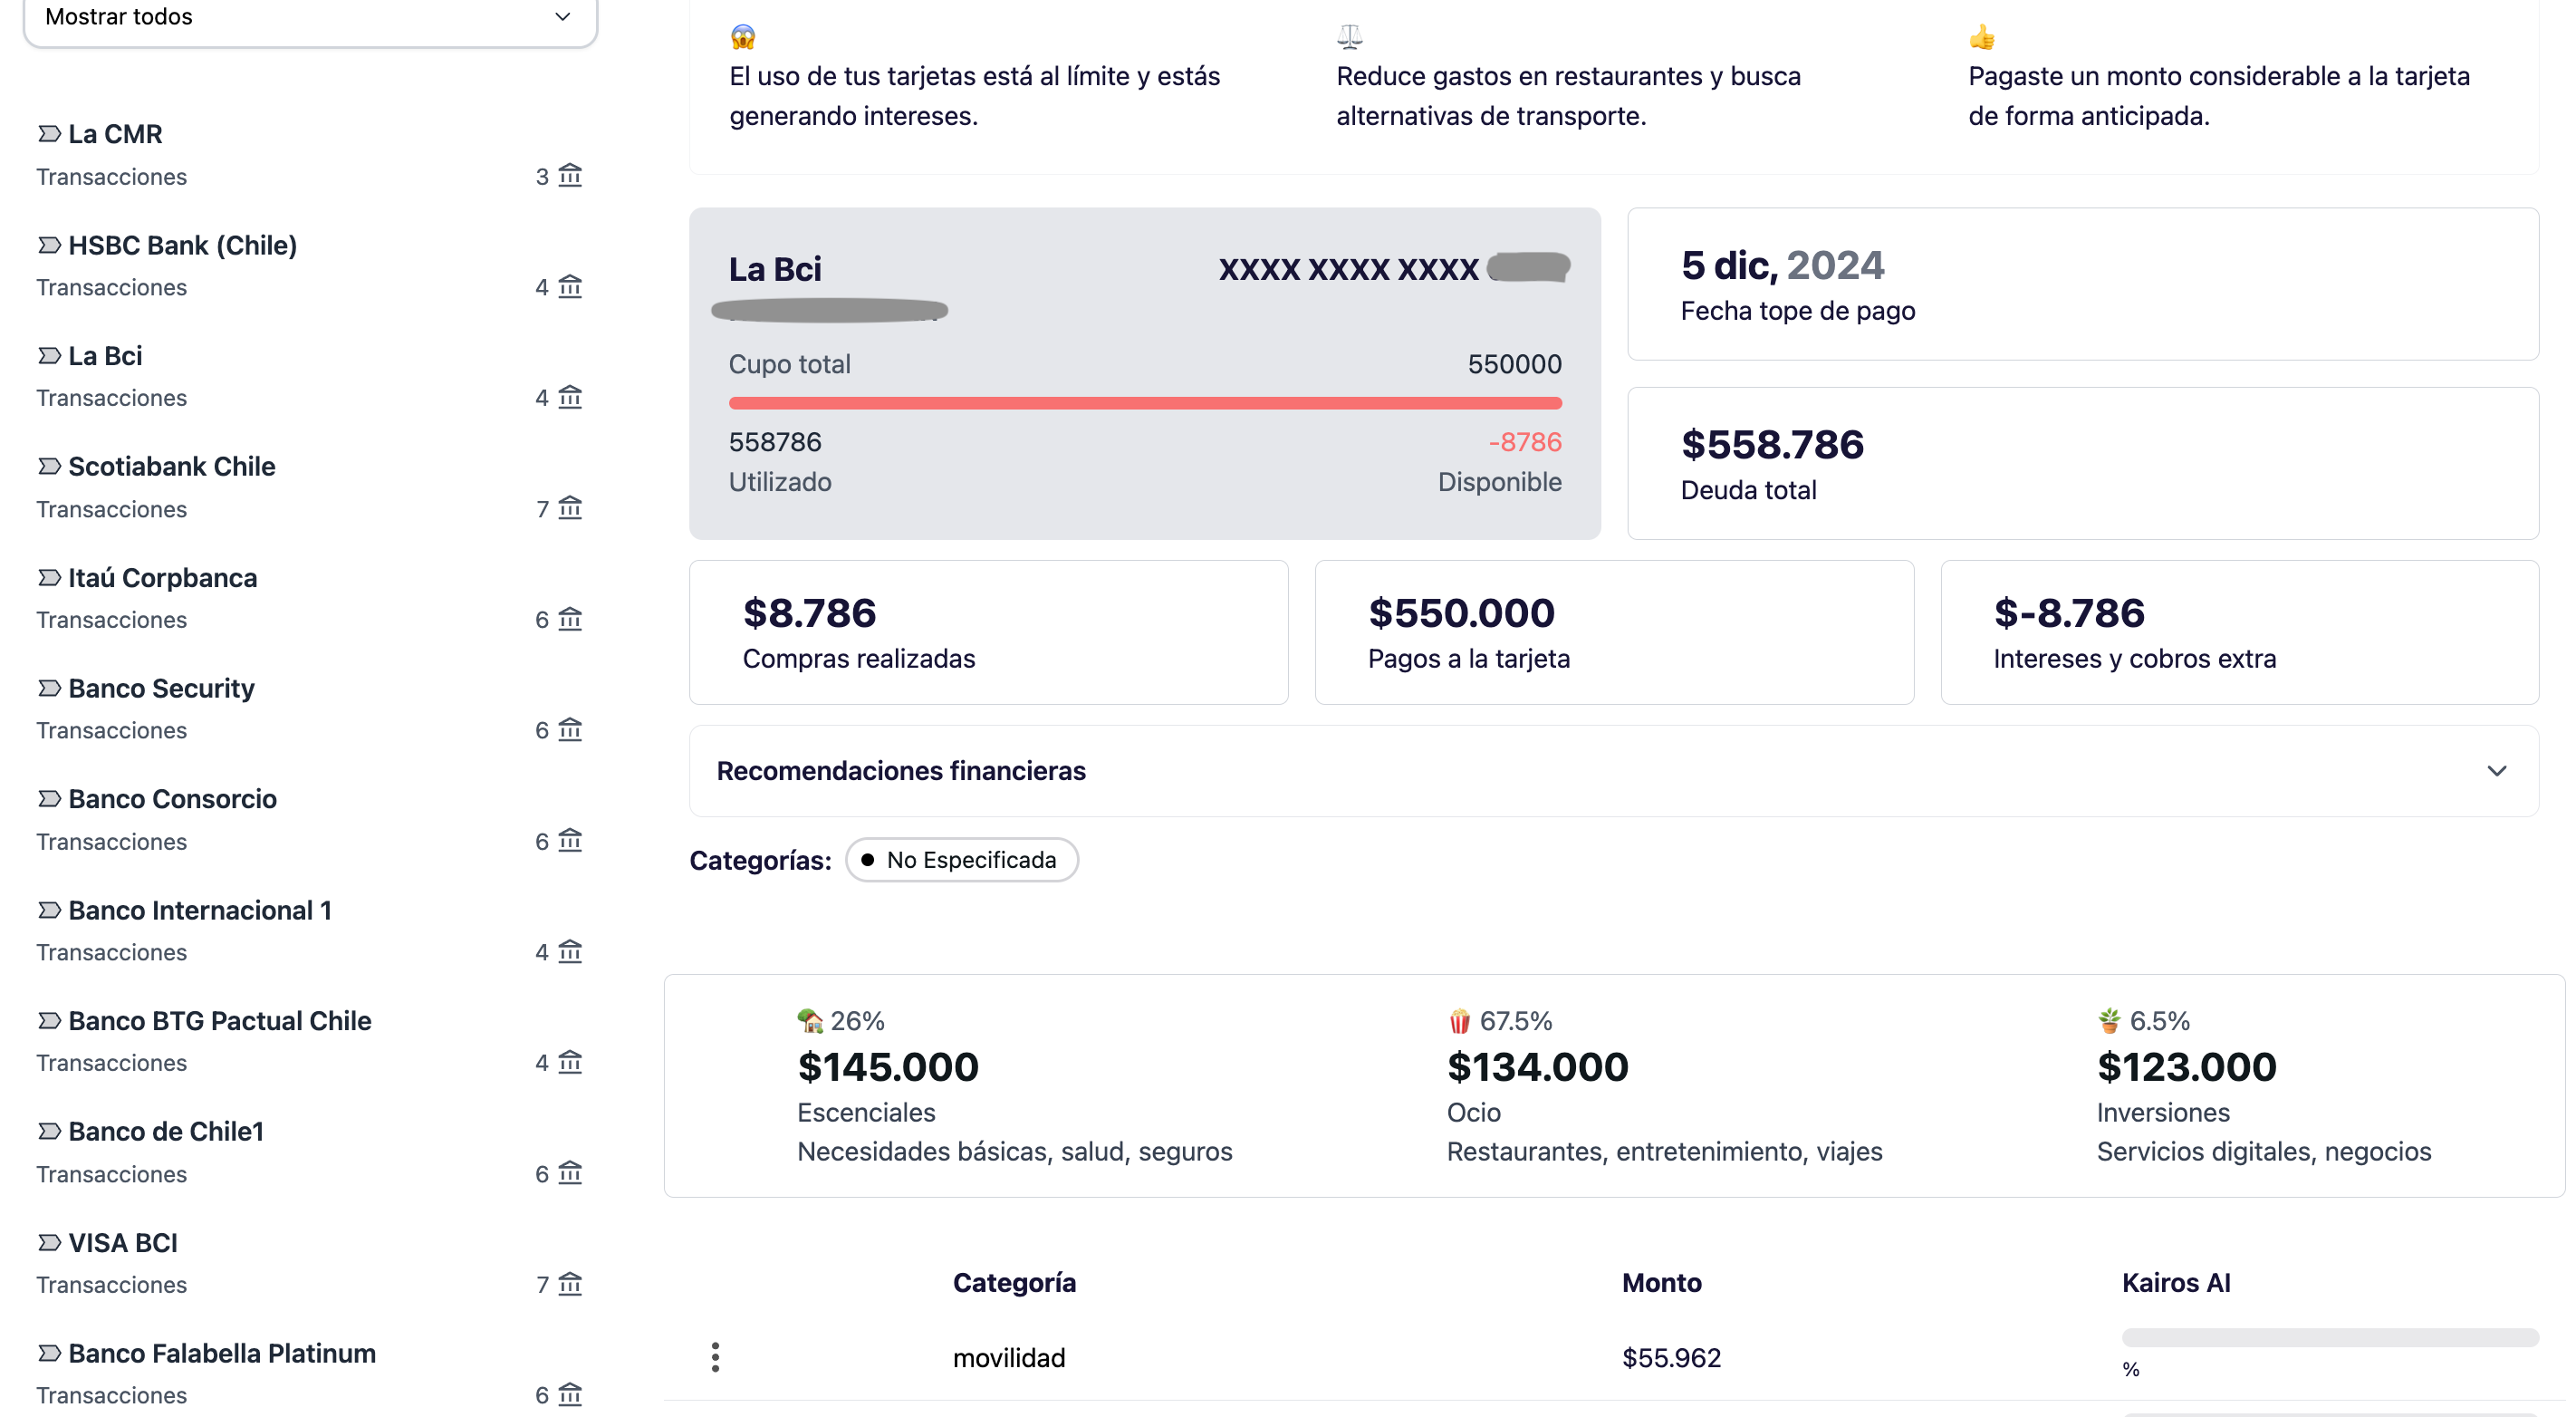Click the bank icon in VISA BCI row
This screenshot has width=2576, height=1417.
click(x=570, y=1283)
